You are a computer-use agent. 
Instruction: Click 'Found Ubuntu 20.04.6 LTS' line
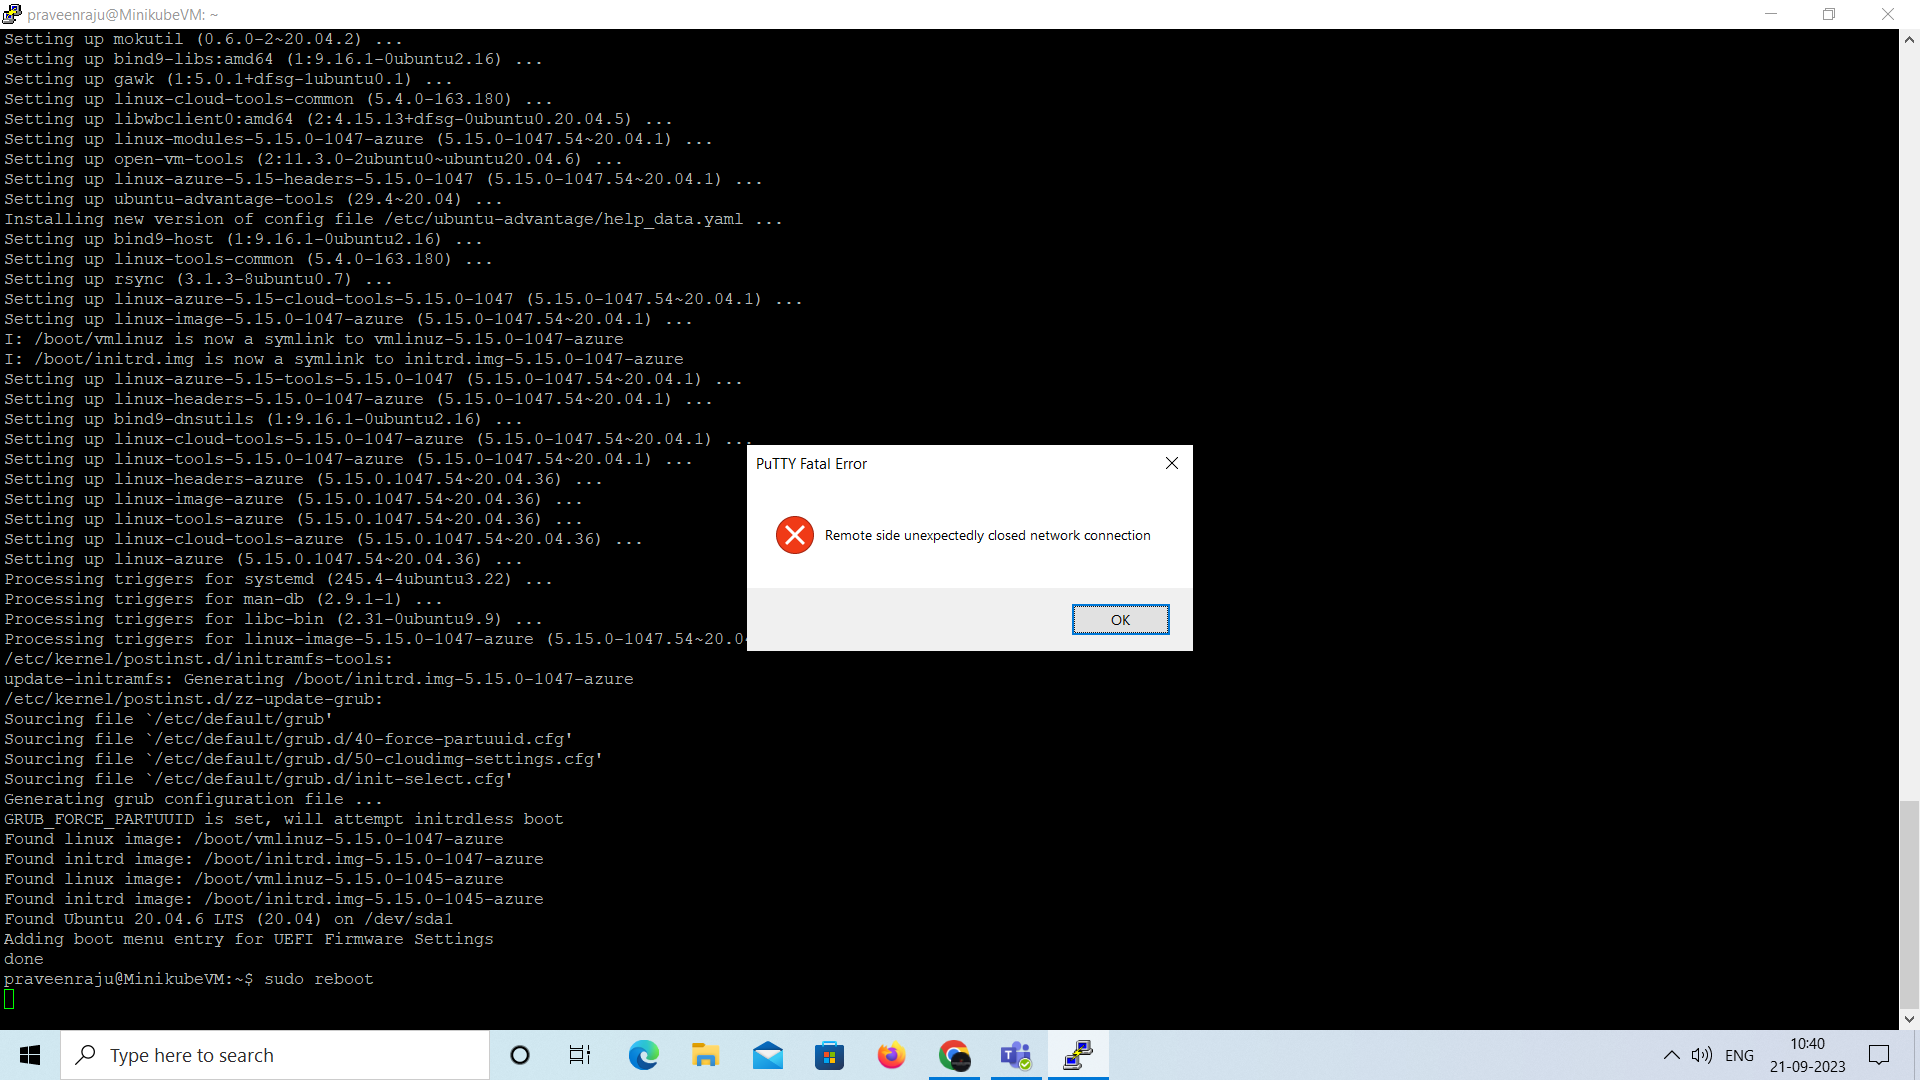point(228,919)
